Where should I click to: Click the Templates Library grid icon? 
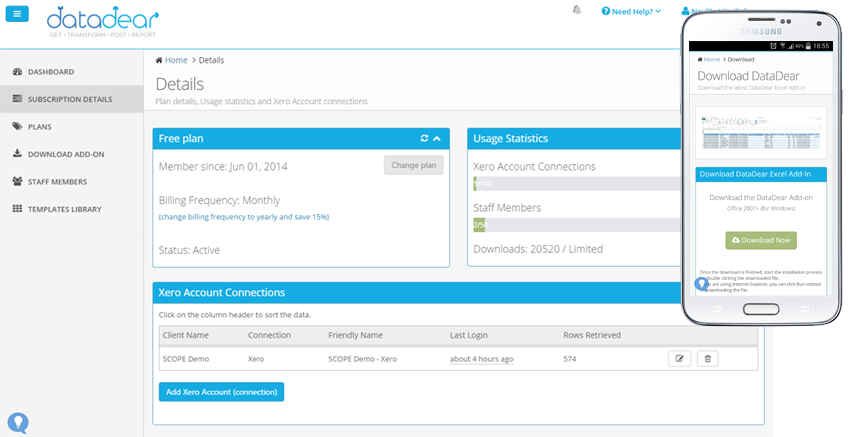[17, 209]
